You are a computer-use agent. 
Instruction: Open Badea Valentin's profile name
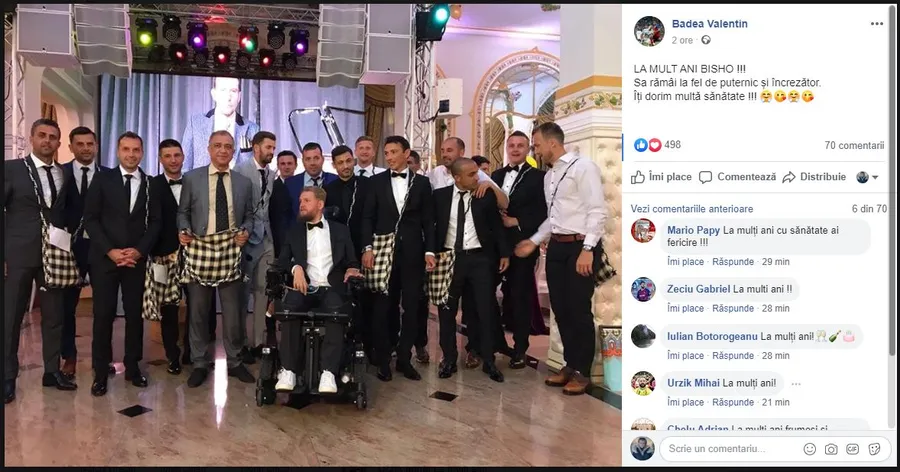709,24
